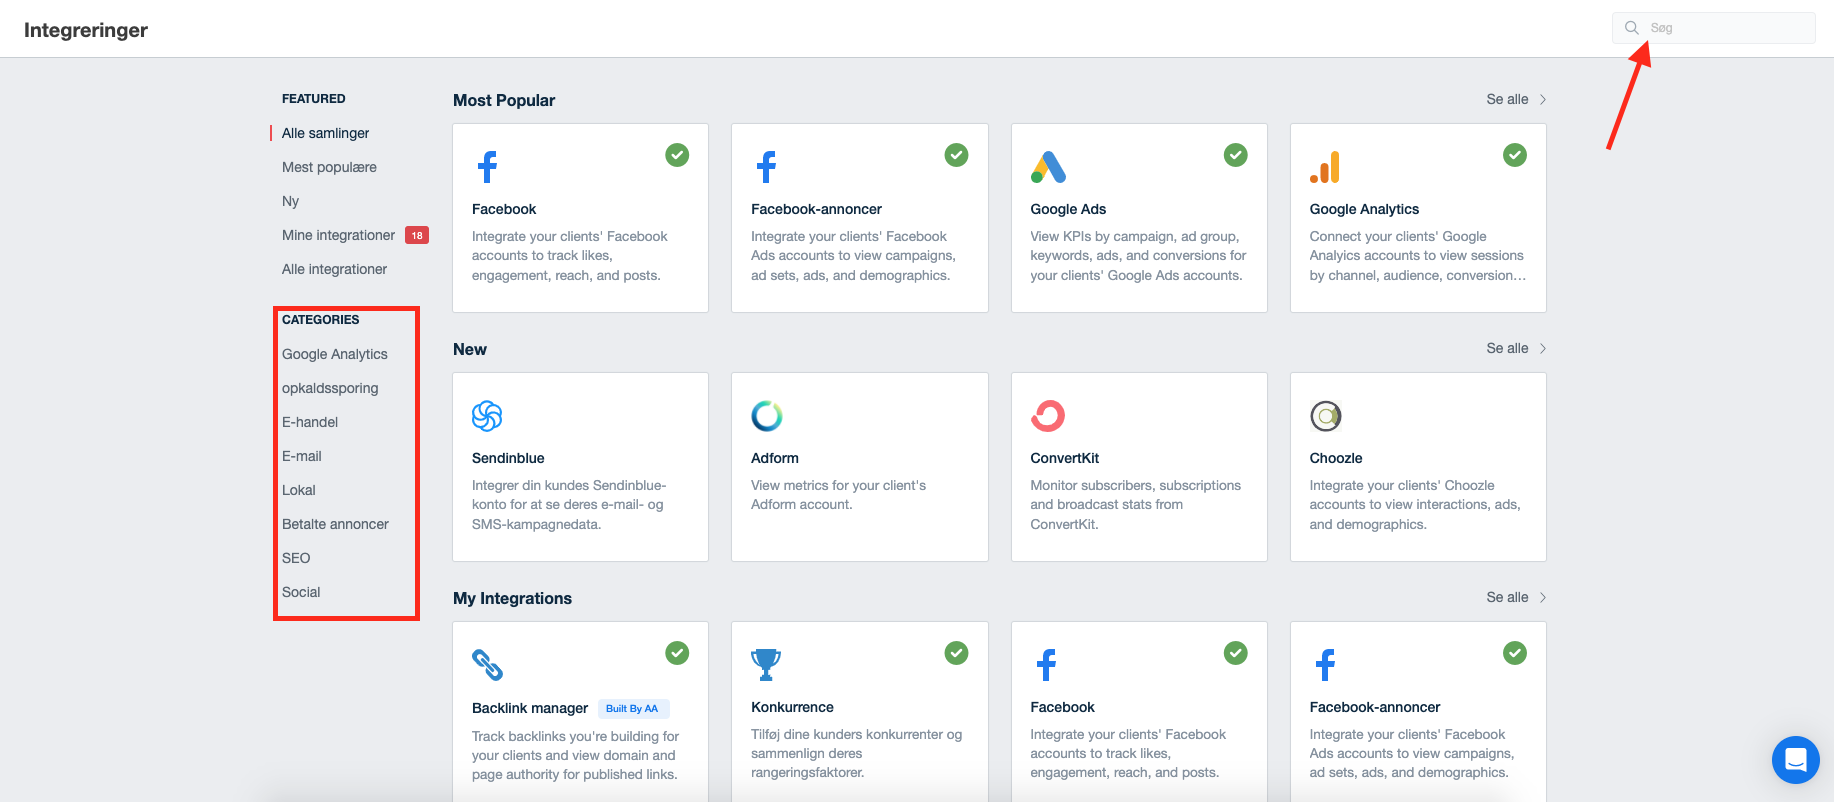This screenshot has height=802, width=1834.
Task: Filter by opkaldssporing category
Action: tap(330, 388)
